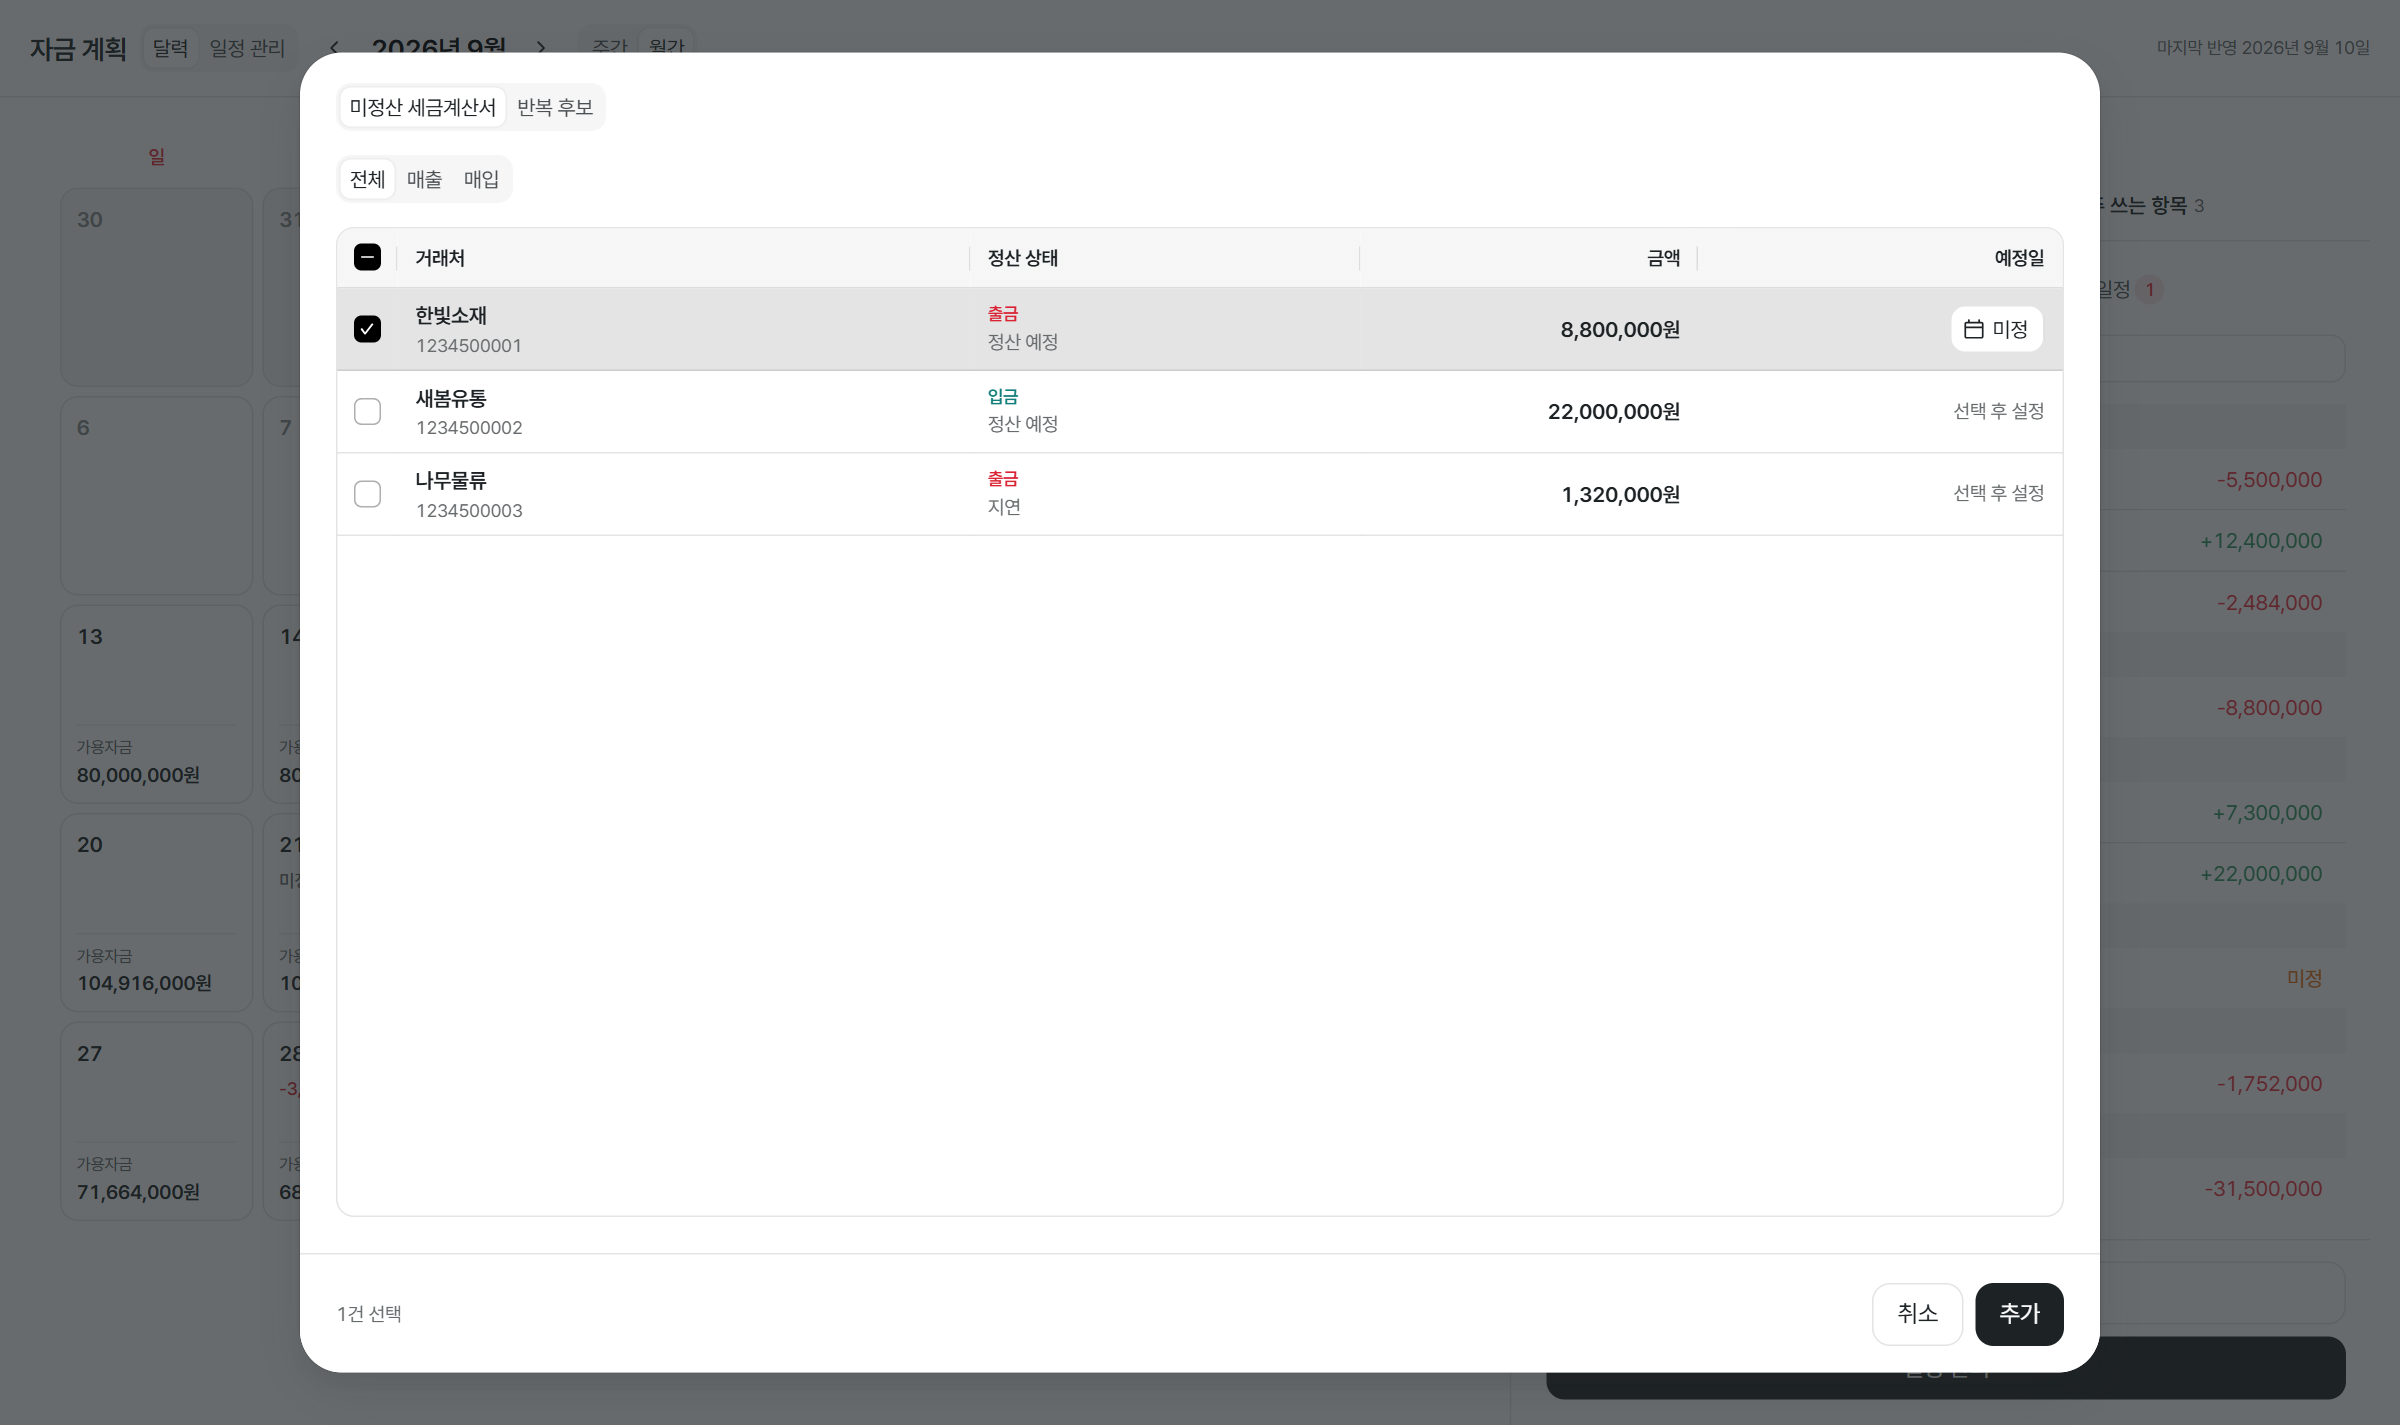The width and height of the screenshot is (2400, 1425).
Task: Click the 입금 label for 새봄유통
Action: click(1003, 397)
